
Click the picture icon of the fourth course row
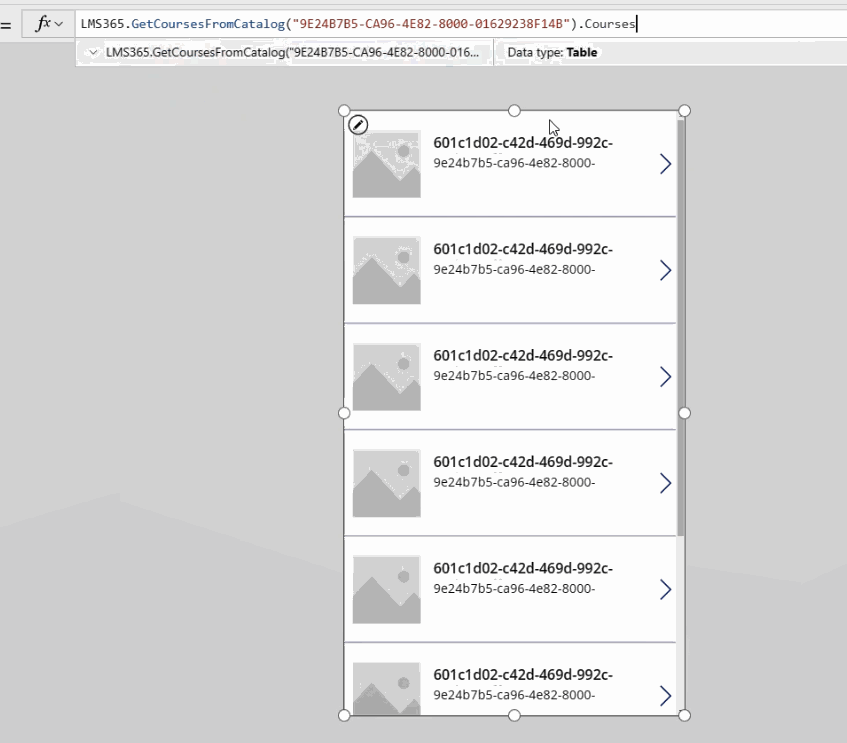click(x=386, y=483)
